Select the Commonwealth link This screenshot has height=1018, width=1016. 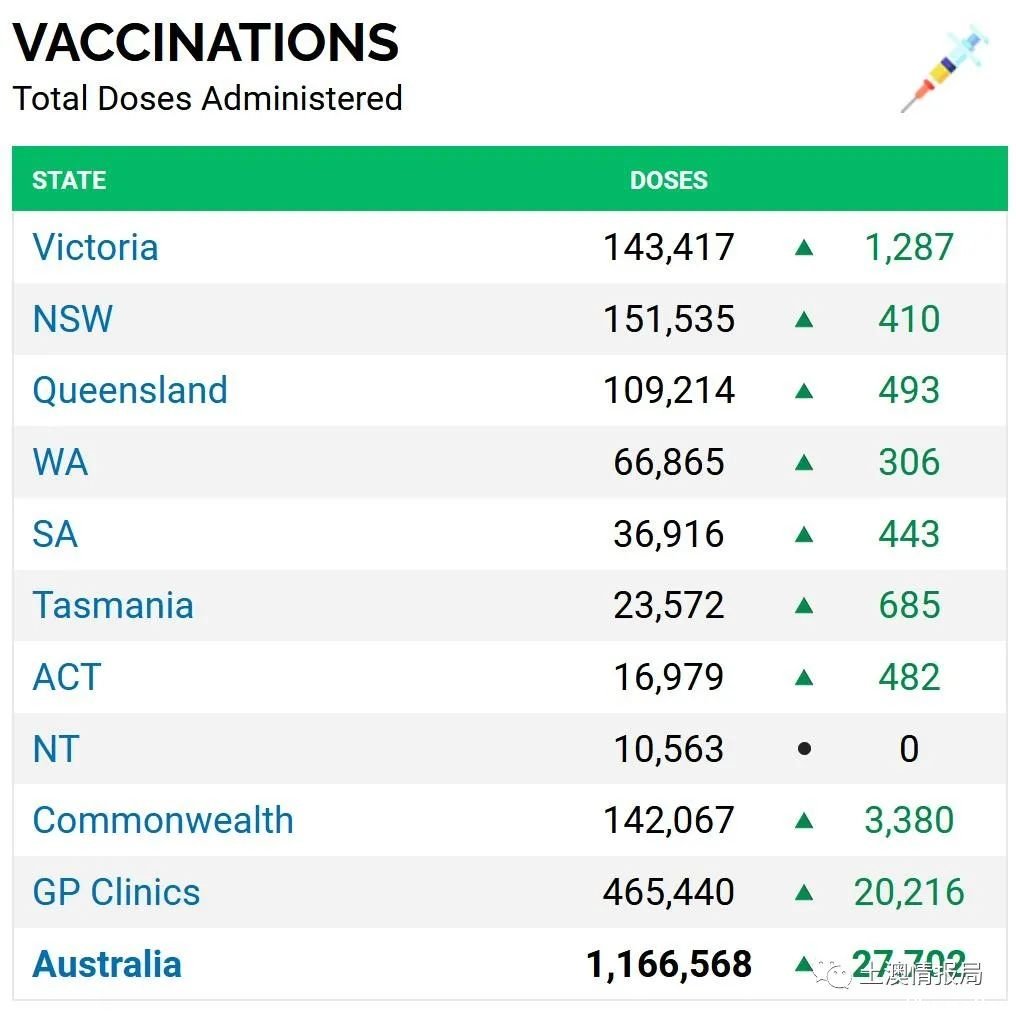163,821
